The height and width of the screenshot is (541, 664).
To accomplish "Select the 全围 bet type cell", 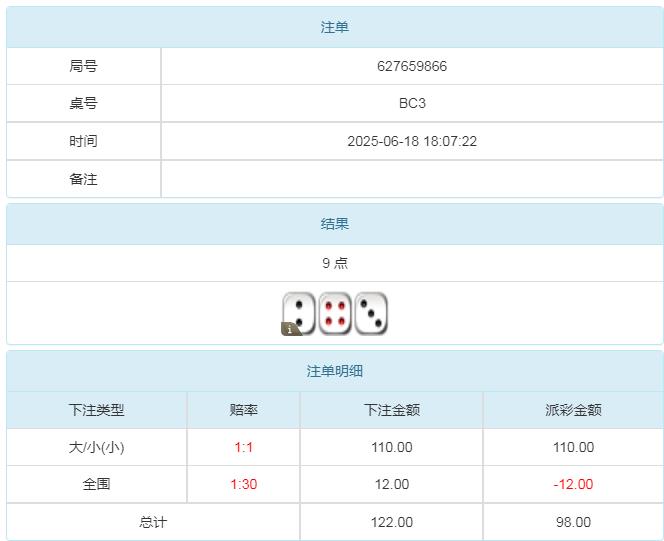I will (x=97, y=484).
